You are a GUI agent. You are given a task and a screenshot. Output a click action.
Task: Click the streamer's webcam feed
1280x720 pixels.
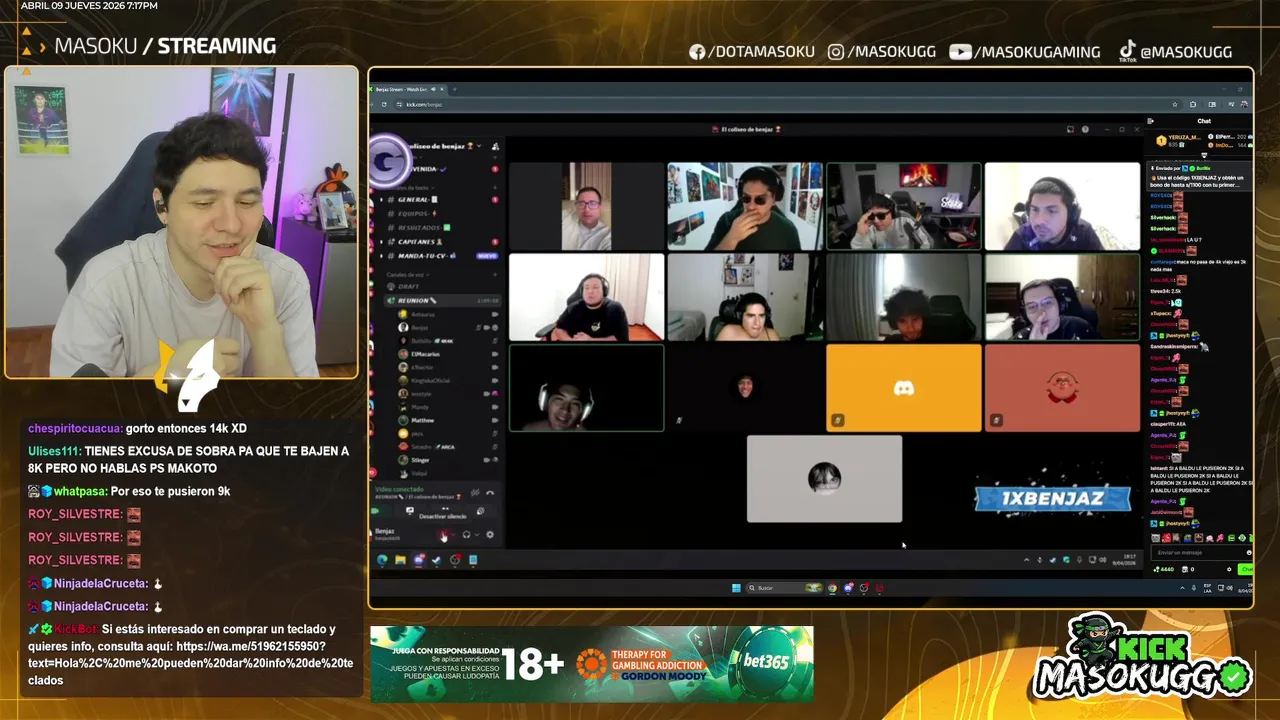point(181,223)
